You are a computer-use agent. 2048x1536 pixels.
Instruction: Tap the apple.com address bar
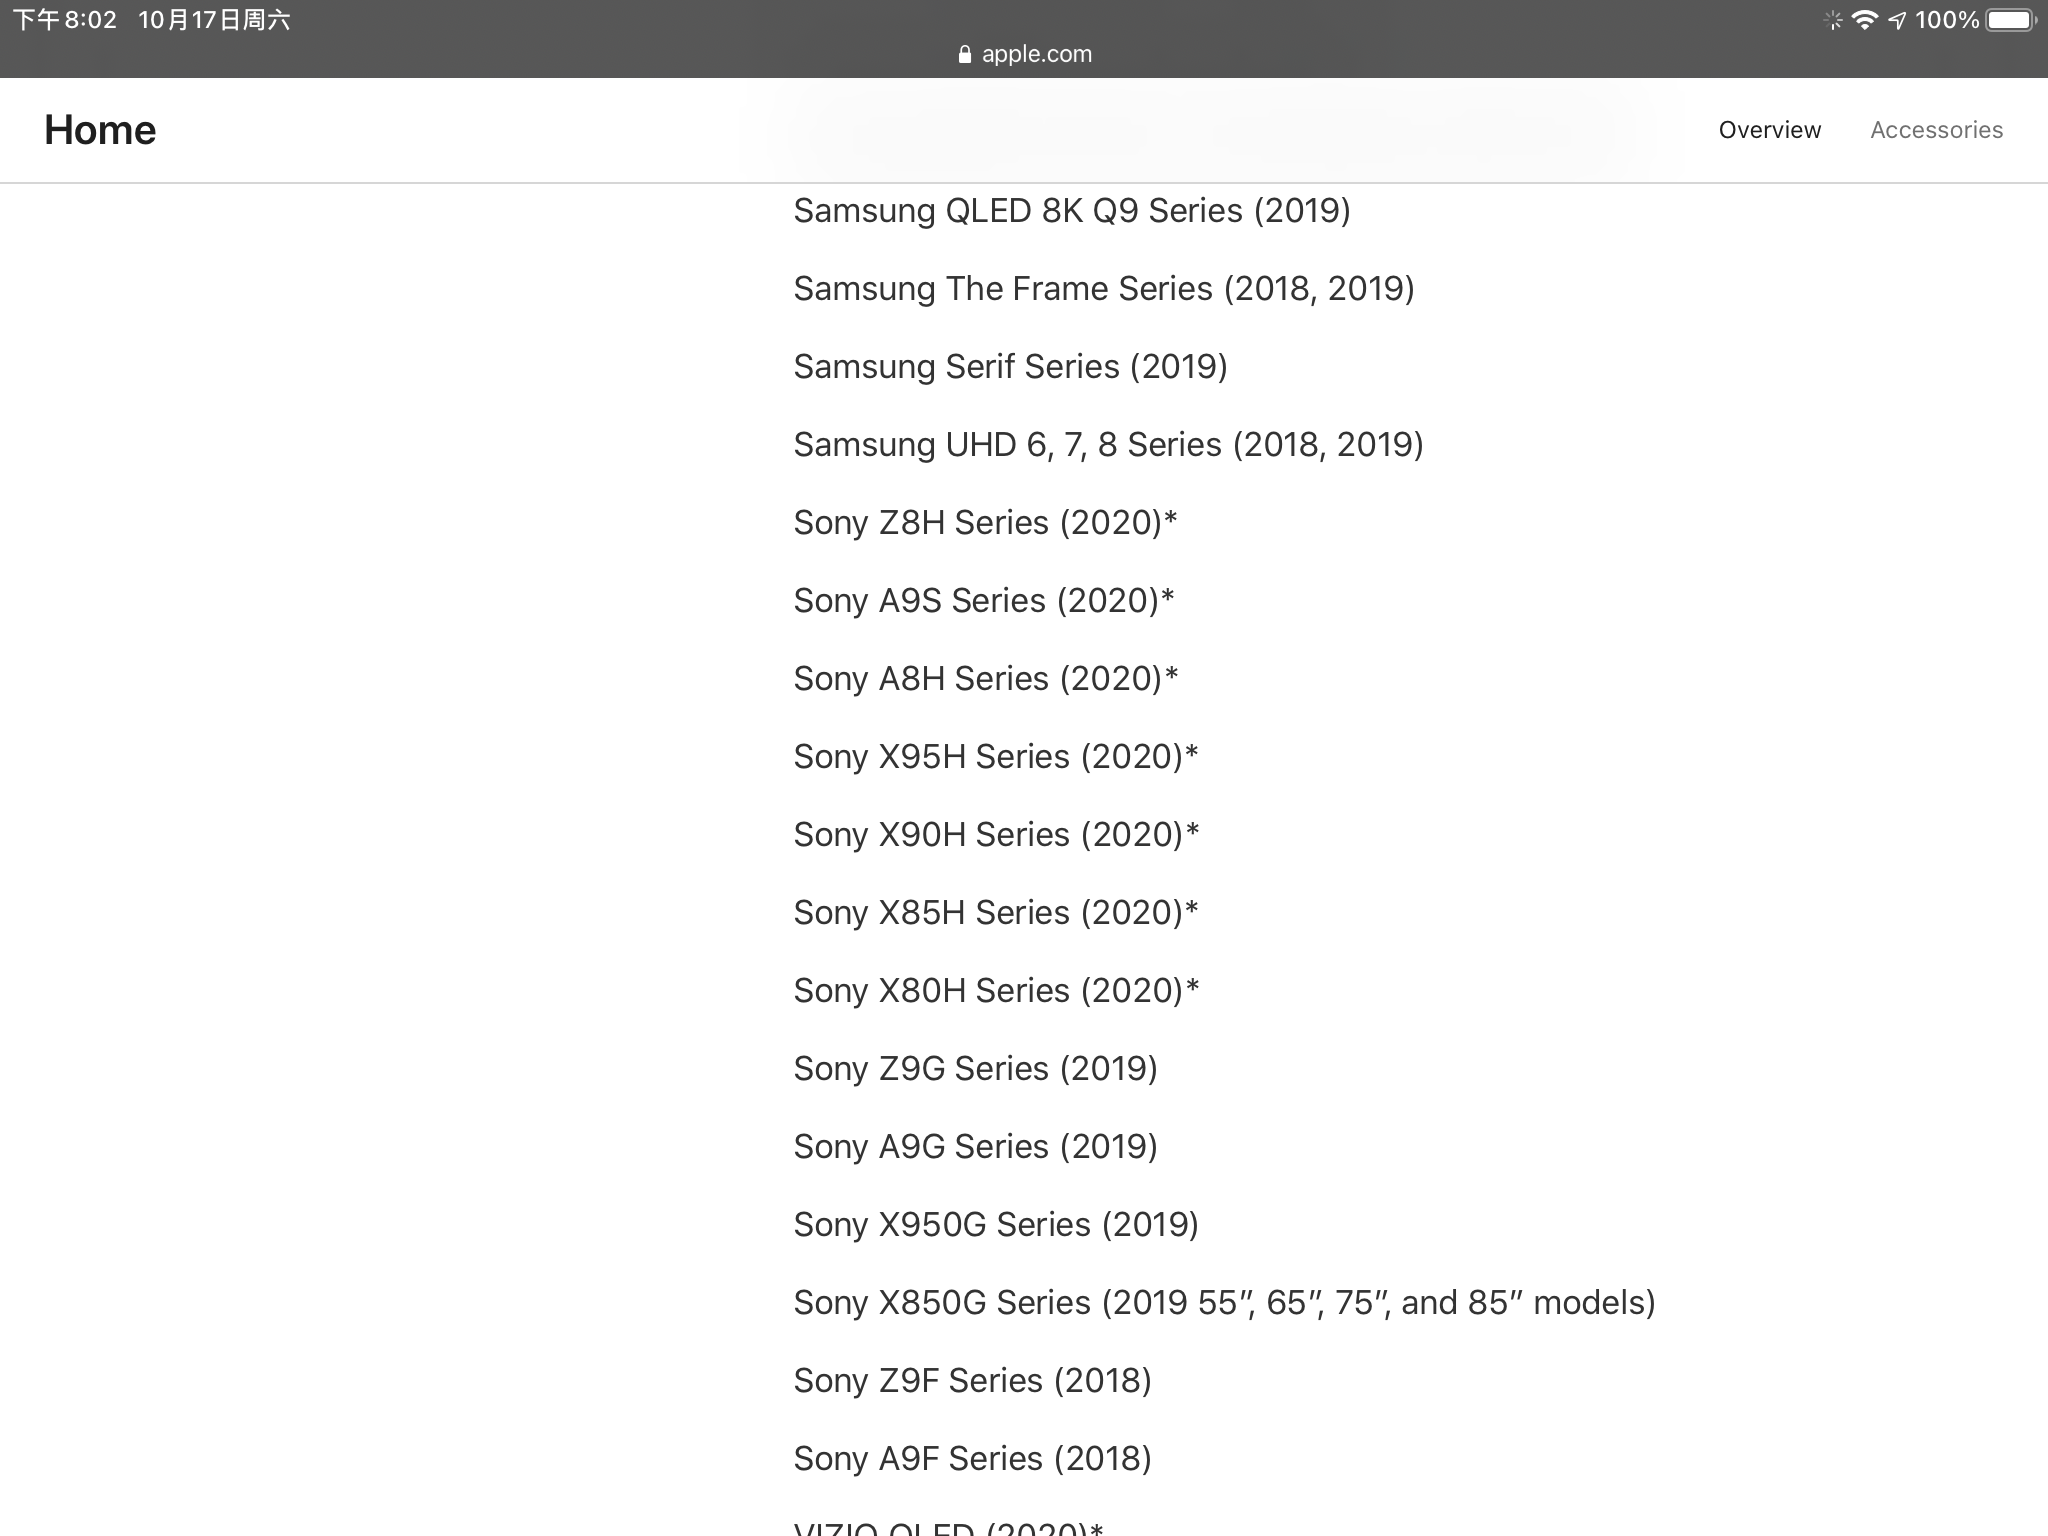coord(1036,54)
